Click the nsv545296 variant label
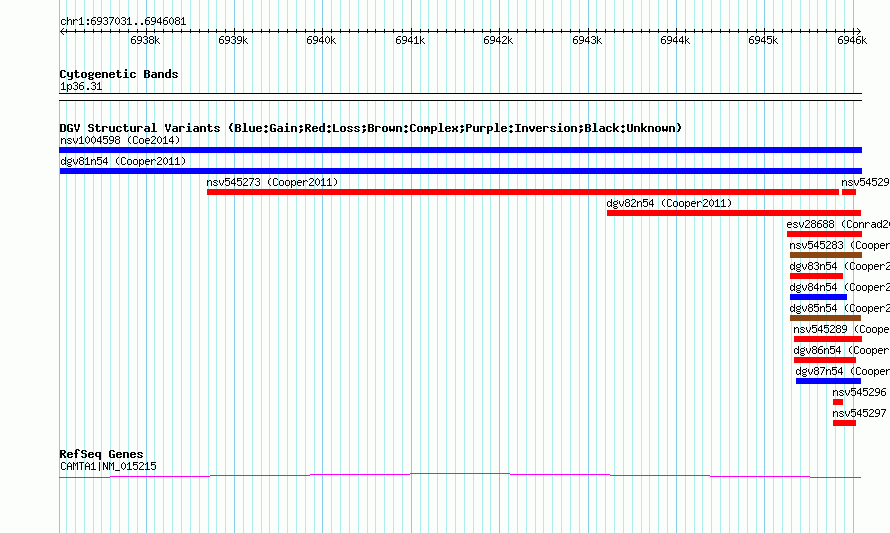 click(x=859, y=392)
